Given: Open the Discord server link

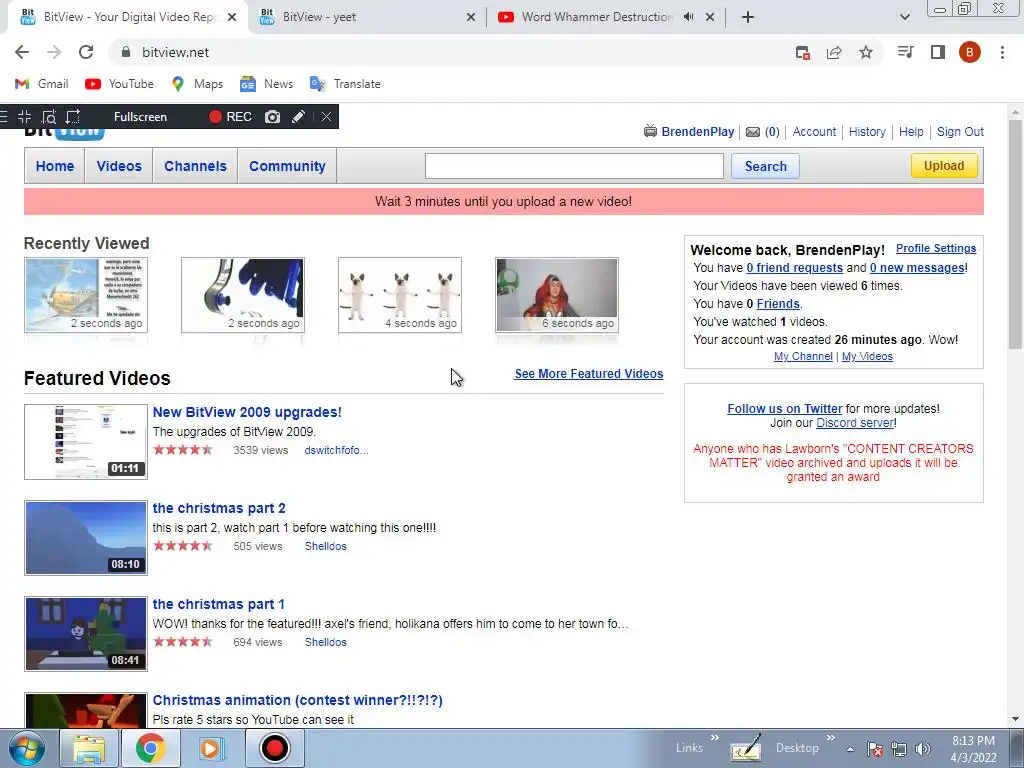Looking at the screenshot, I should 855,423.
